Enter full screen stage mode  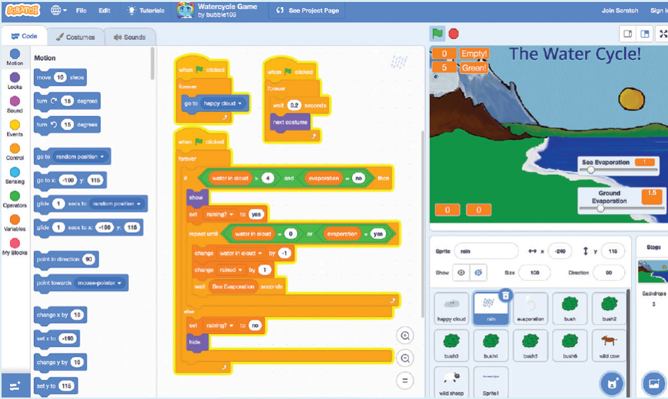[x=662, y=34]
